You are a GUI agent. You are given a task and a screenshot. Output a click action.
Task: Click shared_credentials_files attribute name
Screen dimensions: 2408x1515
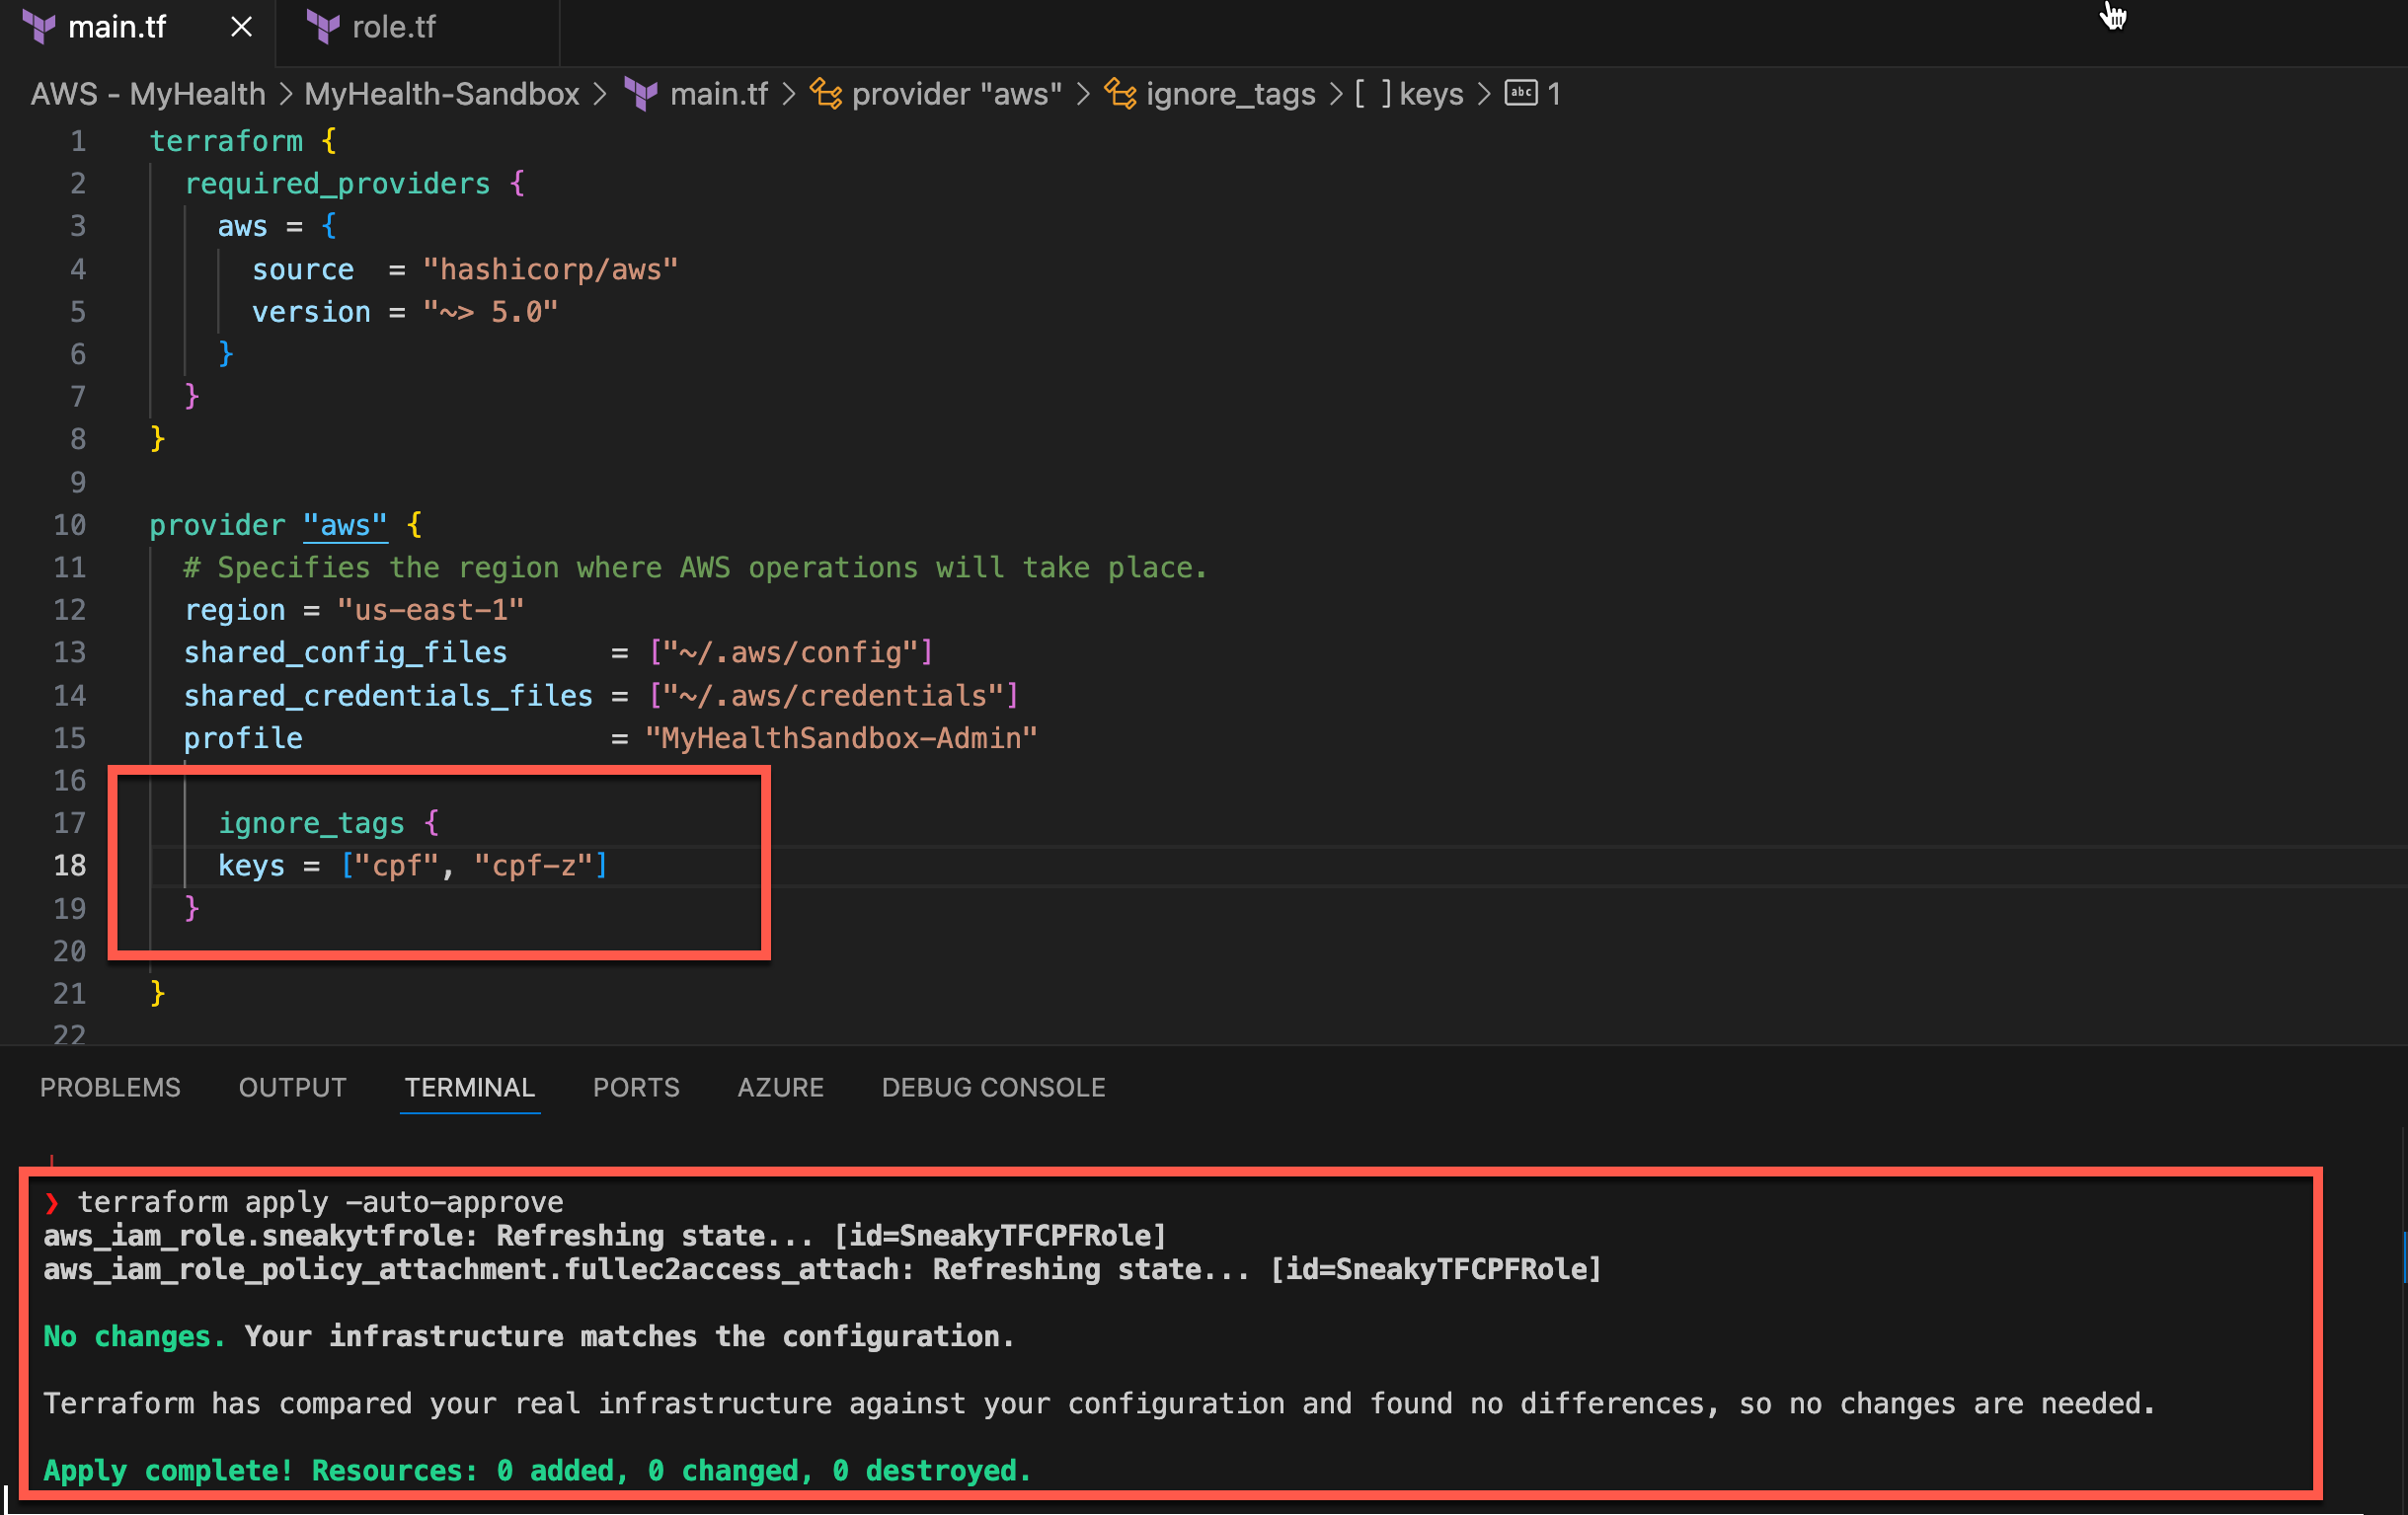coord(388,695)
